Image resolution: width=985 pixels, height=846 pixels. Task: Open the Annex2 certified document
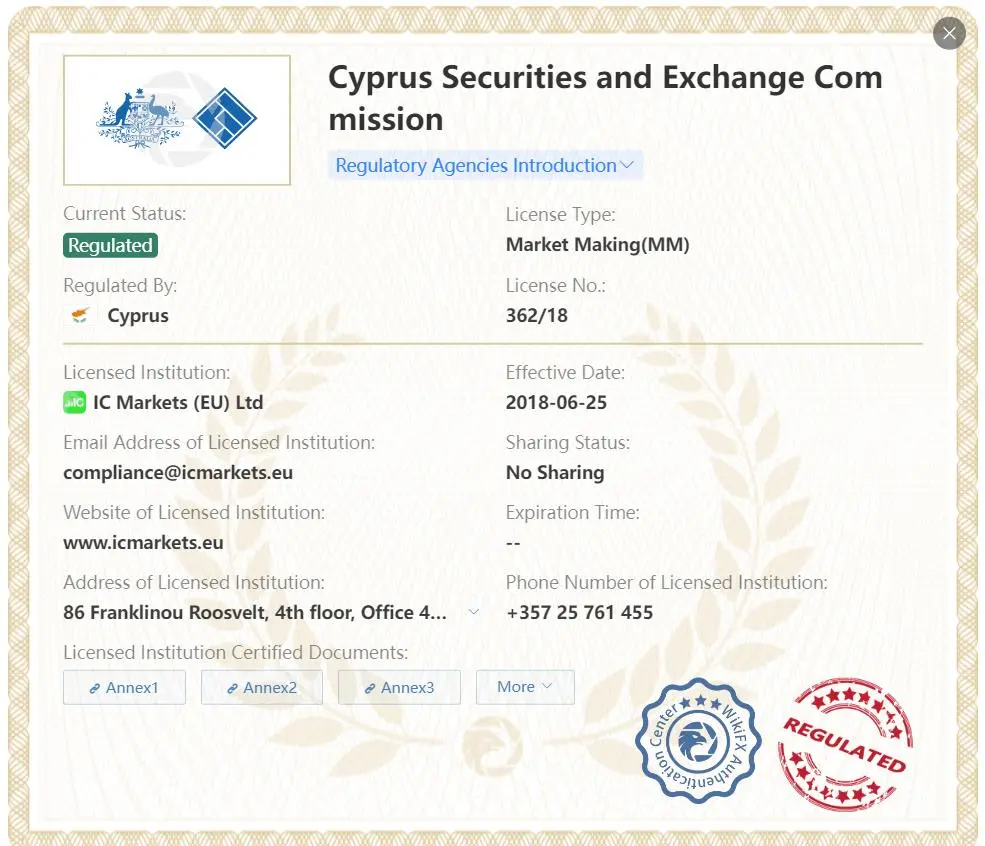click(x=262, y=687)
